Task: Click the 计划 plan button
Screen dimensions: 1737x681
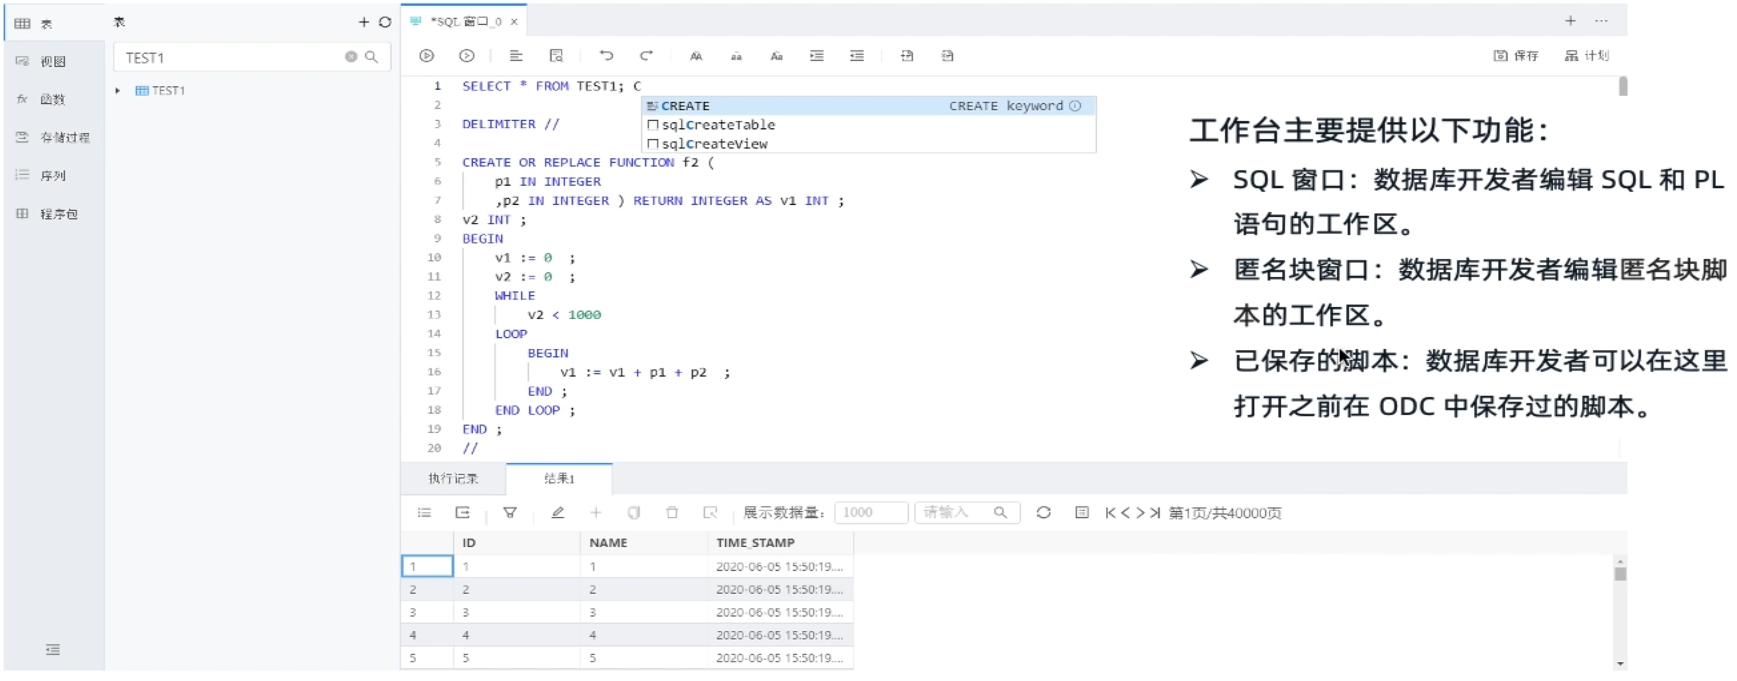Action: [x=1587, y=56]
